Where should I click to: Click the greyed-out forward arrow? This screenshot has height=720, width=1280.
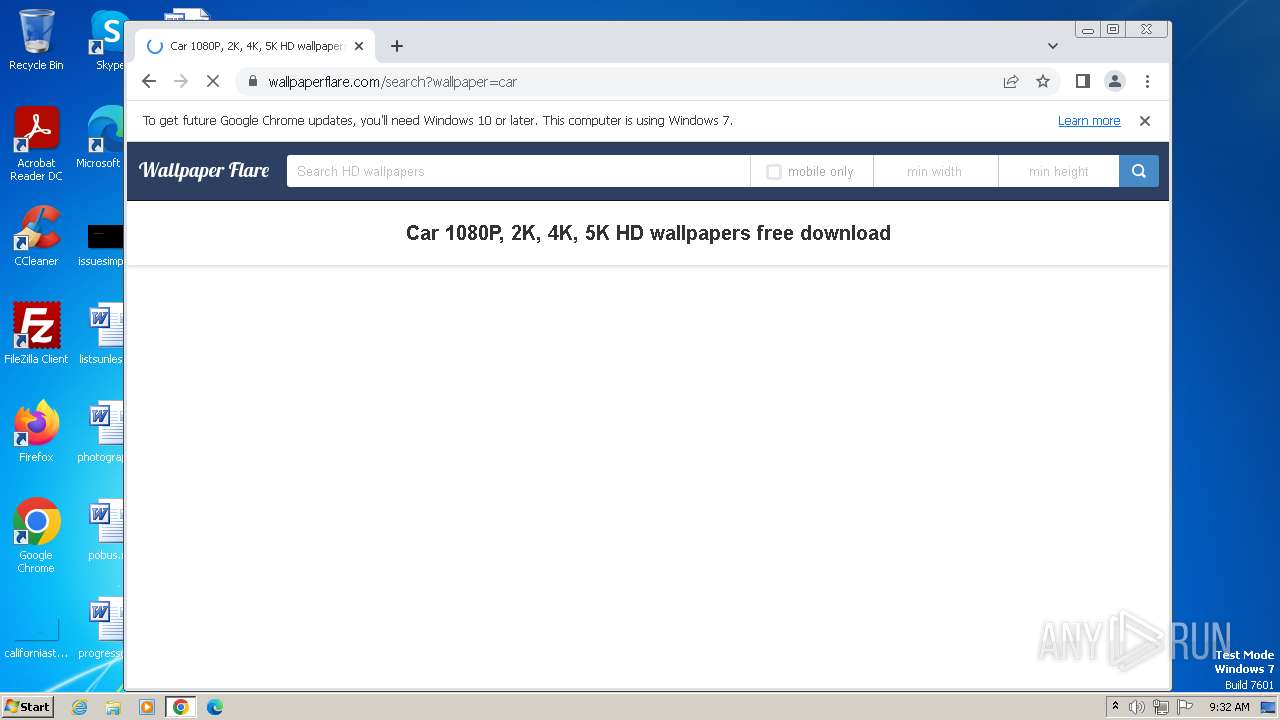tap(181, 82)
